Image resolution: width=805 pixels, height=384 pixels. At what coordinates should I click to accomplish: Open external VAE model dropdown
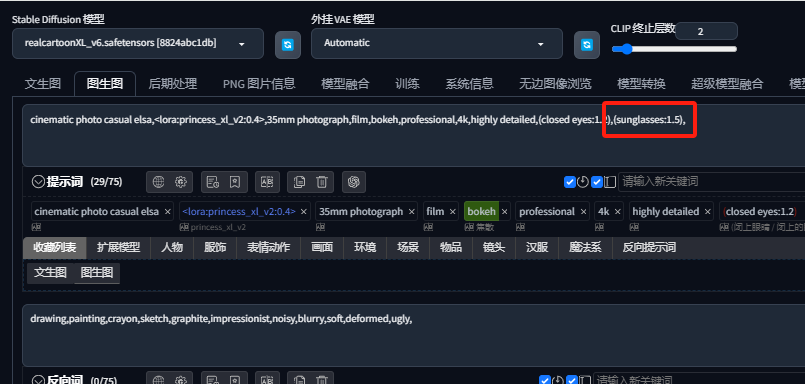pyautogui.click(x=437, y=44)
